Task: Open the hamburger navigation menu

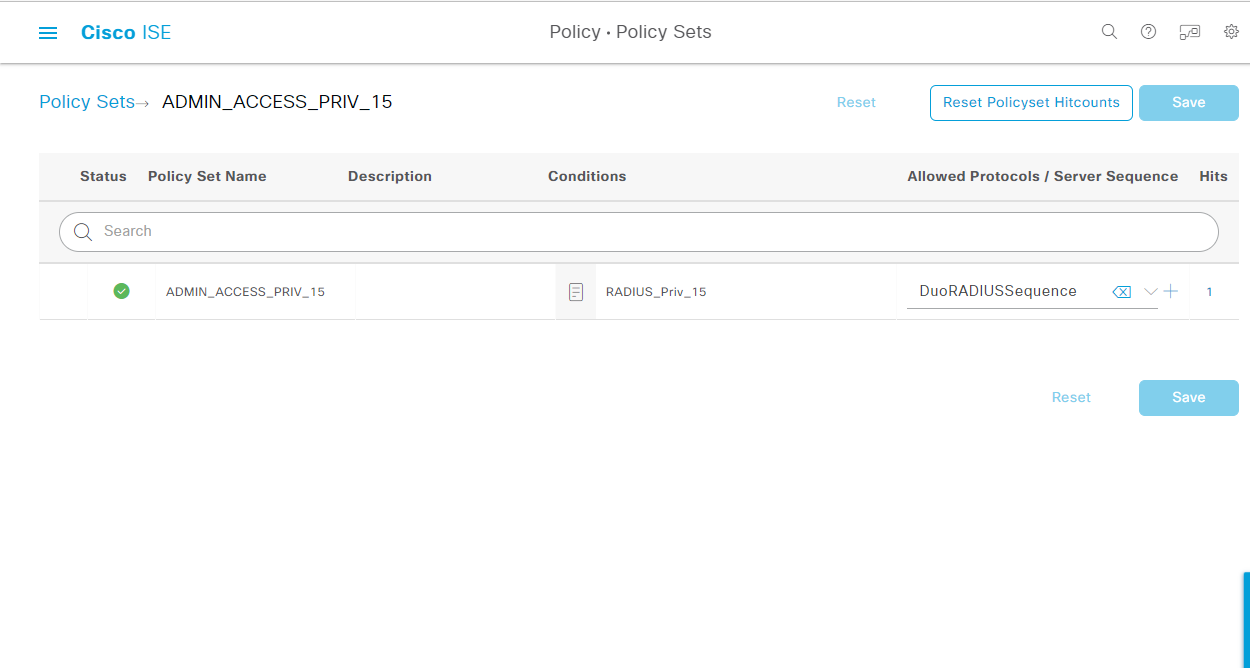Action: click(x=47, y=31)
